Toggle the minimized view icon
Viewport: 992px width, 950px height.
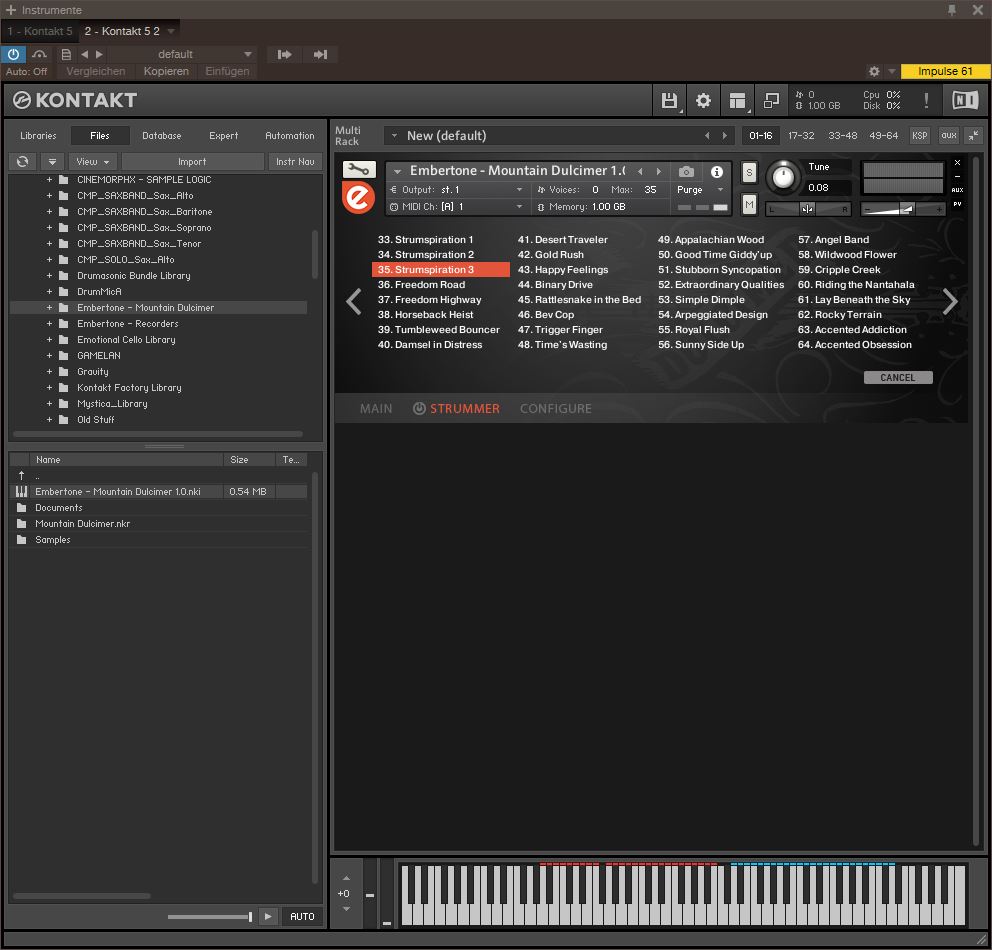tap(771, 101)
